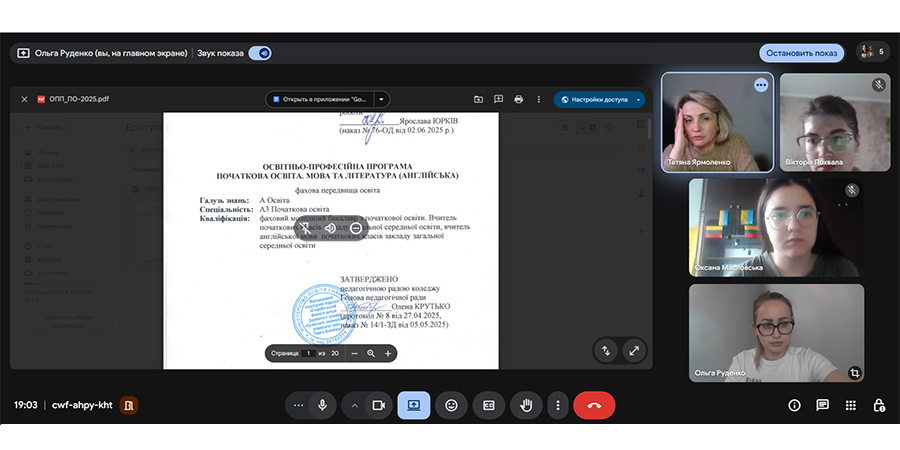Click the 19:03 time in the bottom bar

point(26,405)
